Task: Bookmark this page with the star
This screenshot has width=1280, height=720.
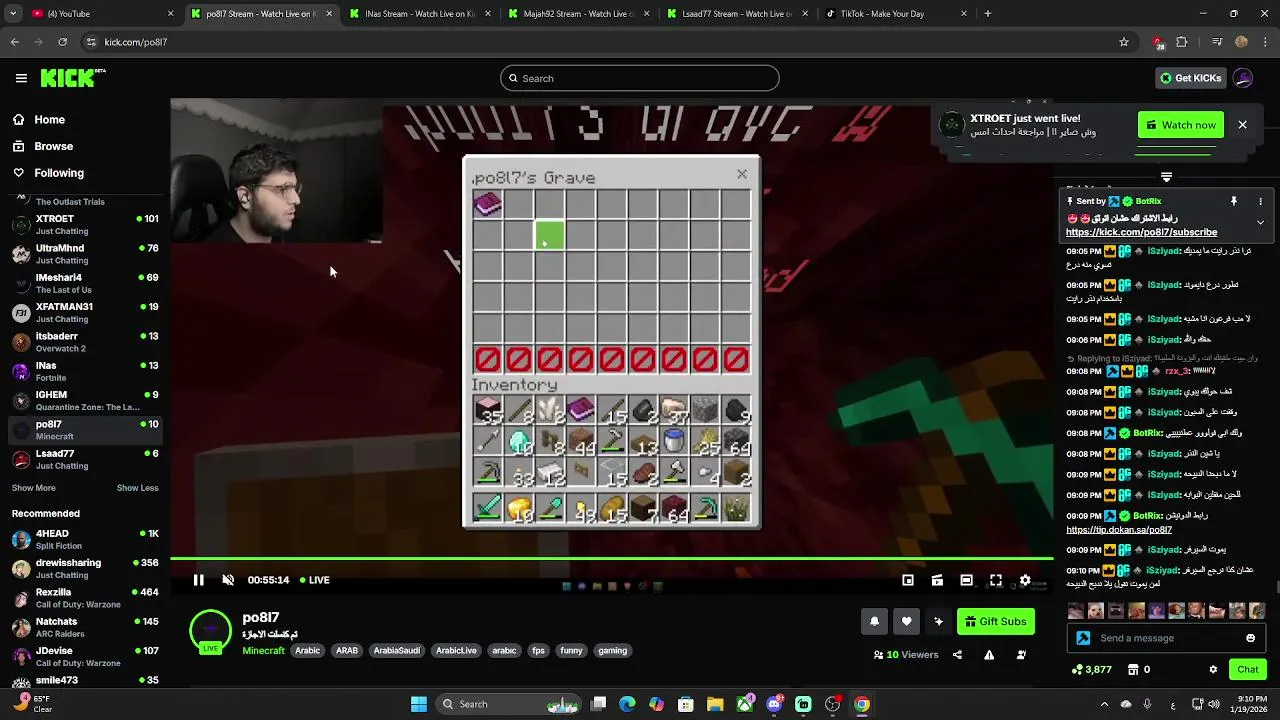Action: click(1124, 42)
